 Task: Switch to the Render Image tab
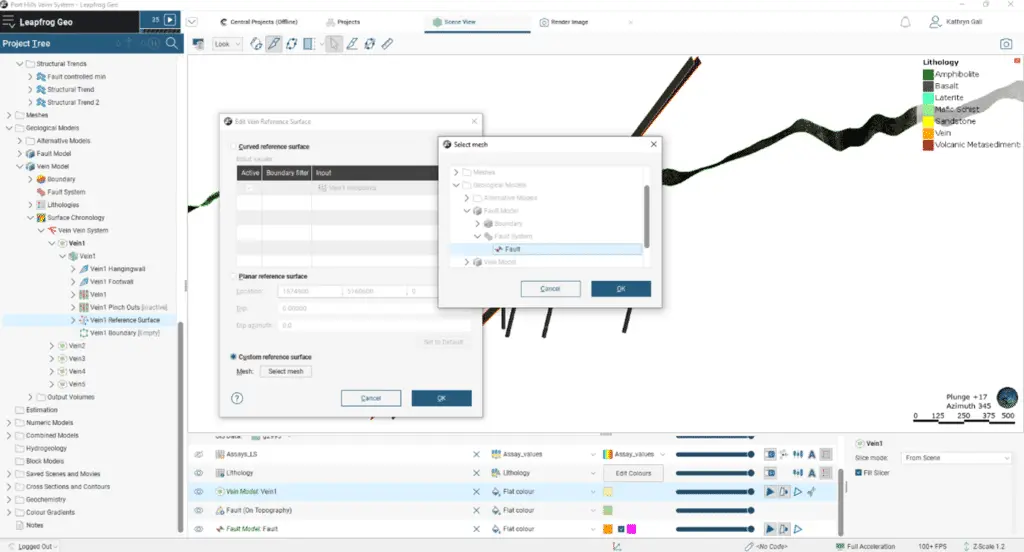point(564,22)
